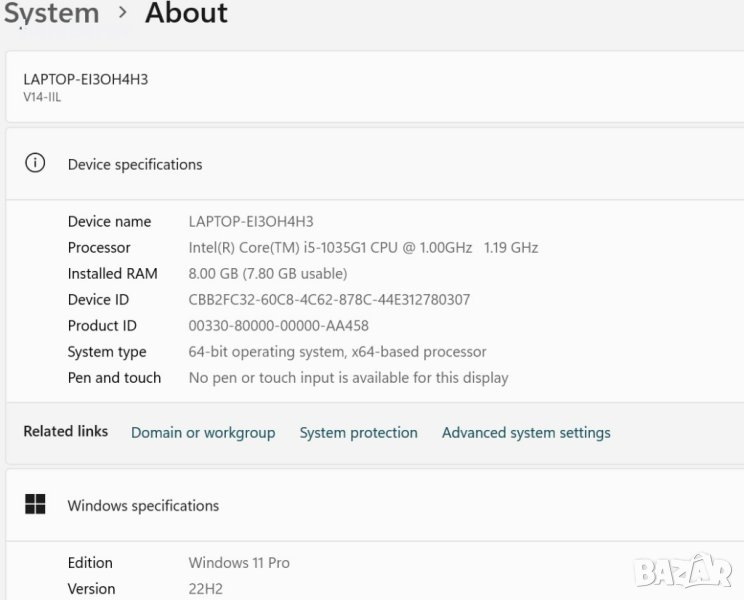Open System protection settings
The width and height of the screenshot is (744, 600).
(x=358, y=433)
